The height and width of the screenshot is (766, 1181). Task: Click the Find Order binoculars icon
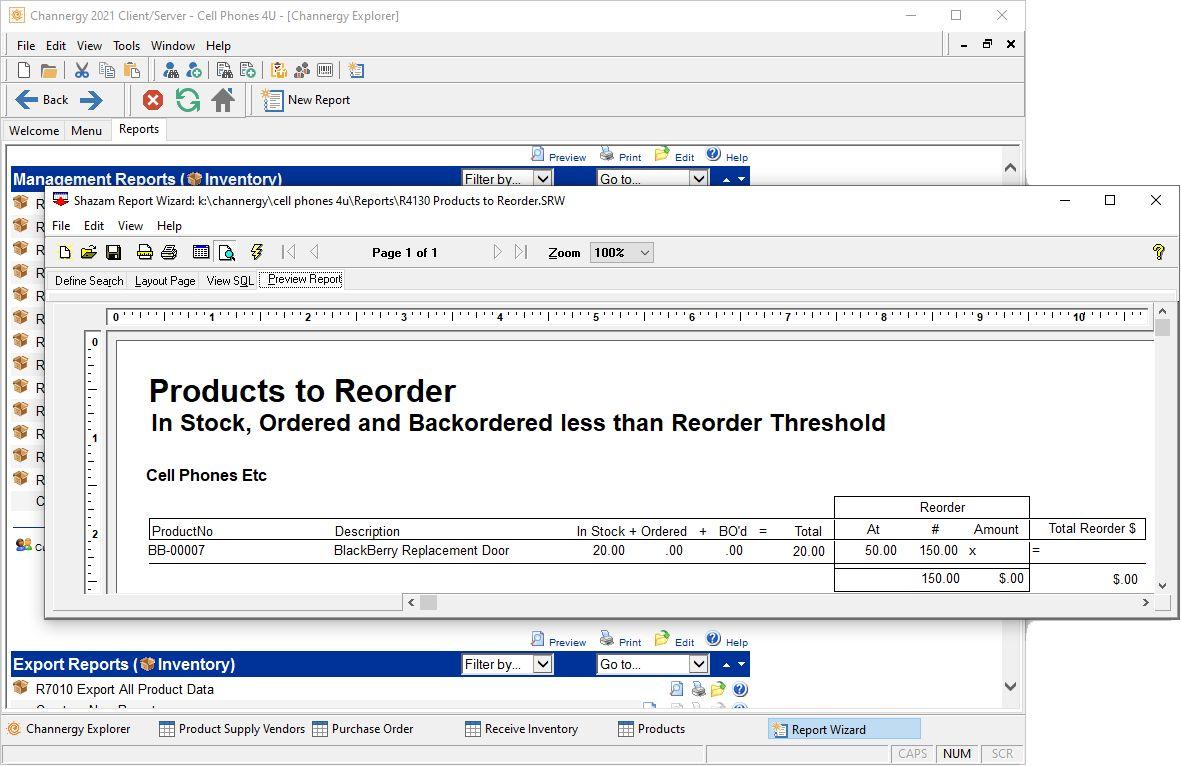224,71
